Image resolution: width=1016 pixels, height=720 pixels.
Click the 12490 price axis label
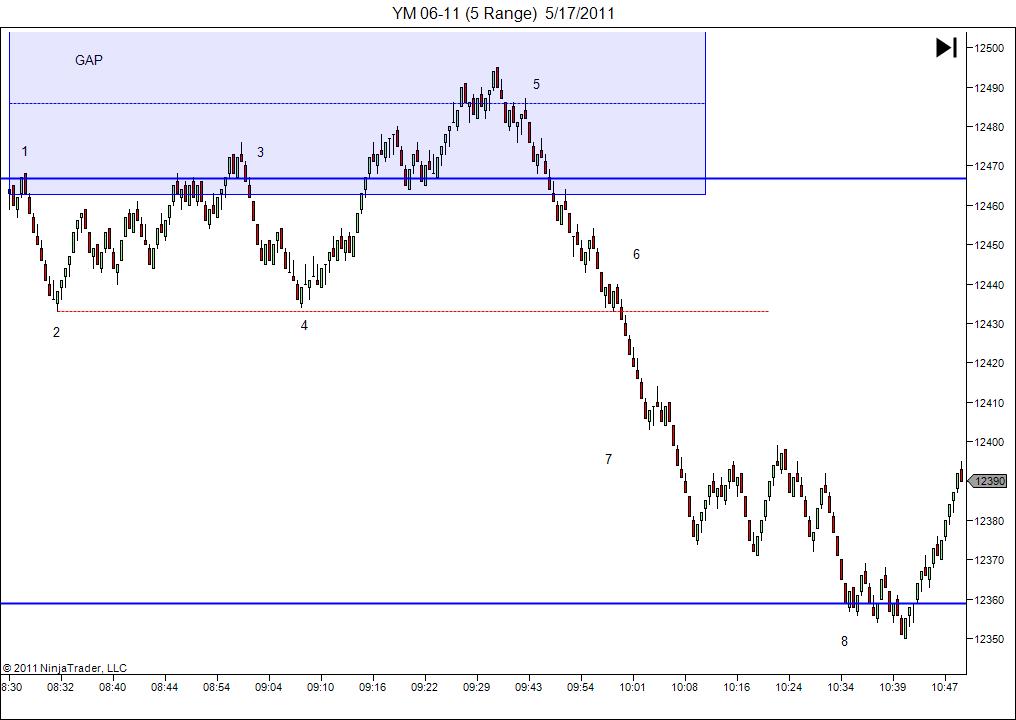(x=989, y=87)
